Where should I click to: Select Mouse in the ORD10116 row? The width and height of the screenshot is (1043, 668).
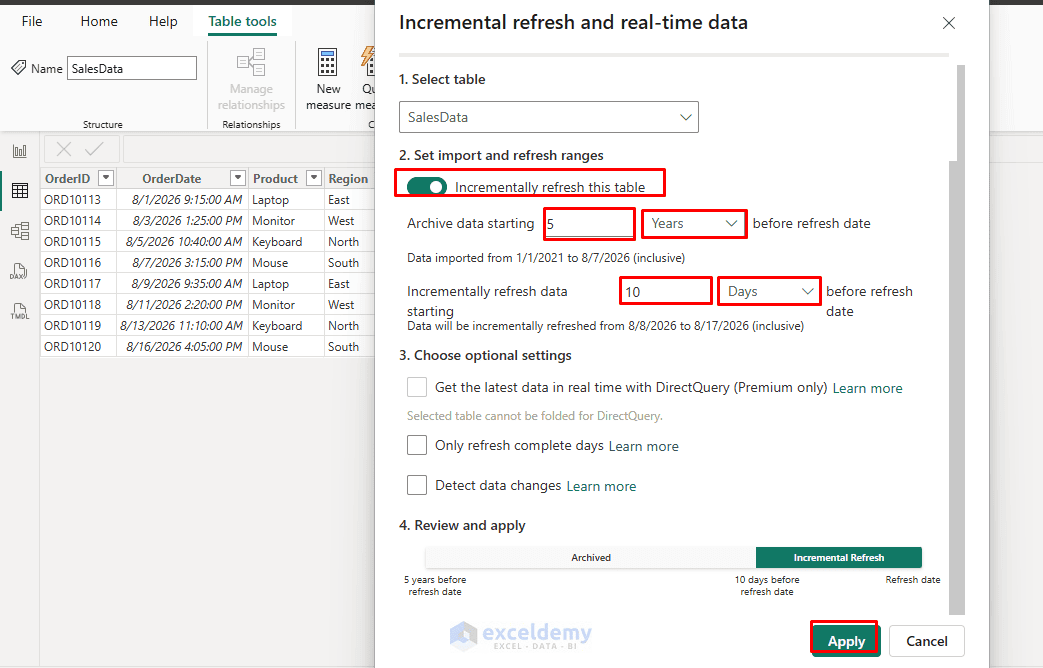coord(286,262)
